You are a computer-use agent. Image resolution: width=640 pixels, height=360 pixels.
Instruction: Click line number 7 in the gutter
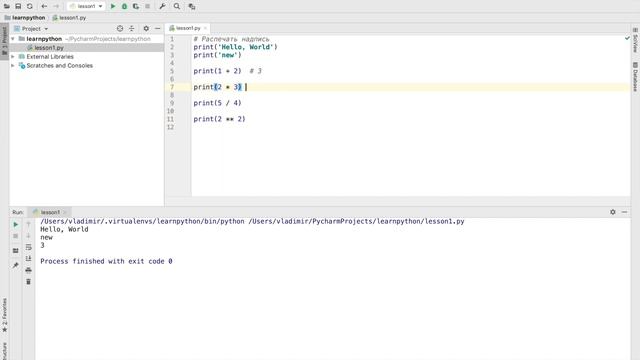(172, 87)
